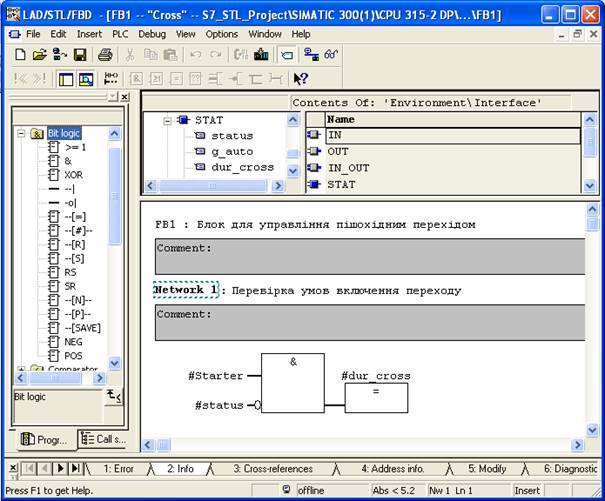
Task: Toggle monitor mode with the glasses icon
Action: (331, 55)
